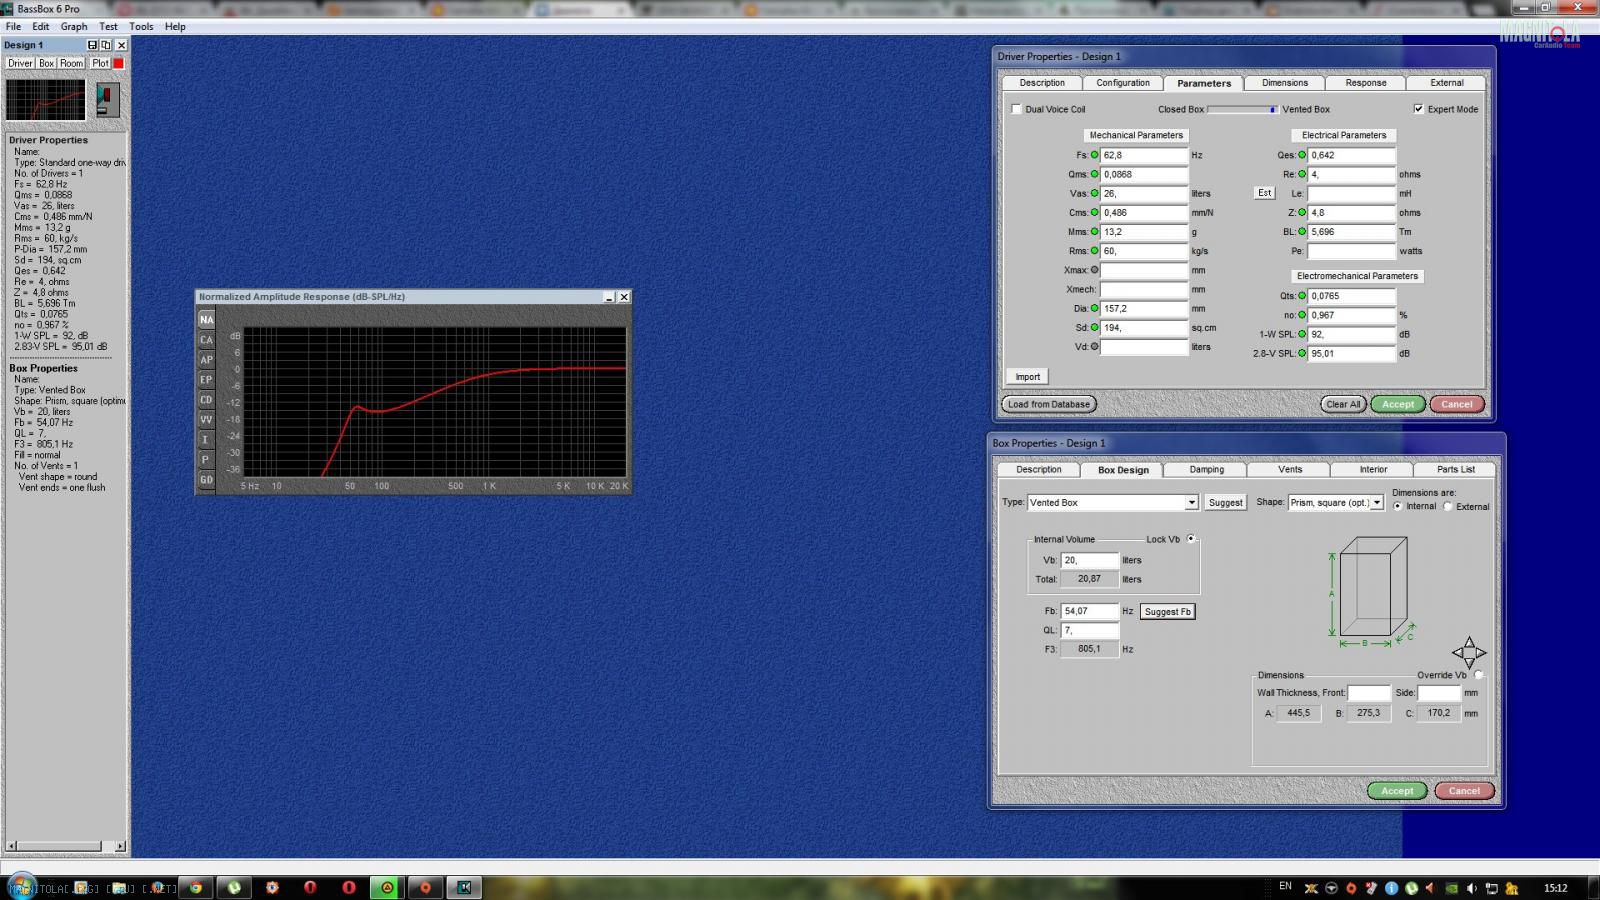Click the Vb volume input field

click(1089, 560)
